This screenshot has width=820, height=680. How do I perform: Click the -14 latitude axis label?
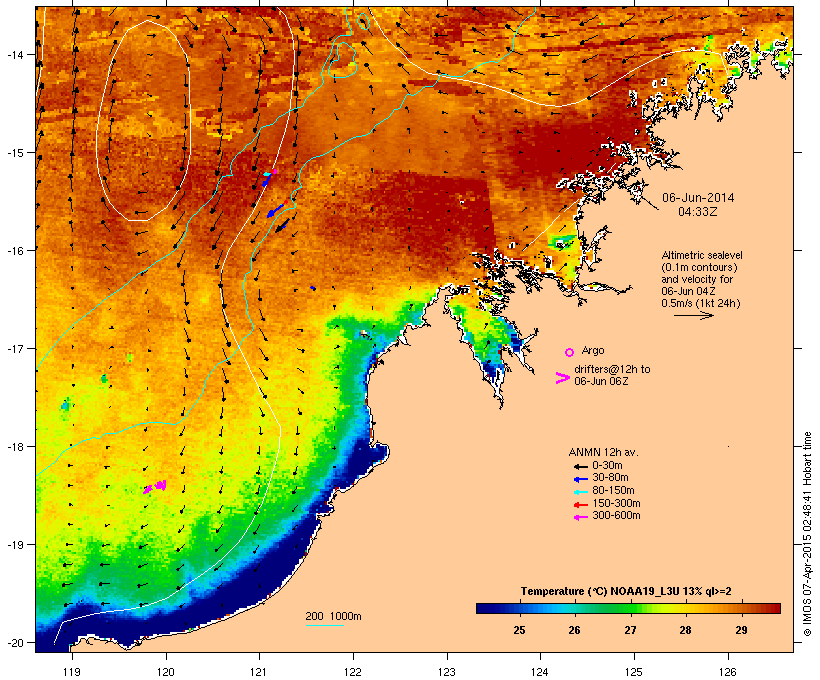point(14,55)
